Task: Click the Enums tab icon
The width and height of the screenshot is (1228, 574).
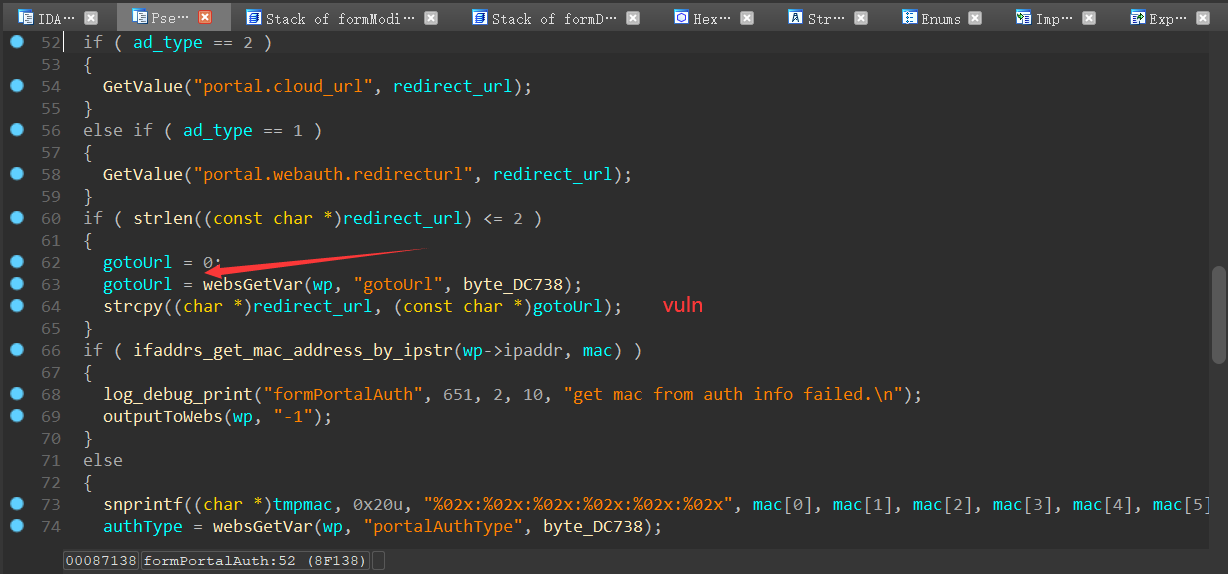Action: (909, 17)
